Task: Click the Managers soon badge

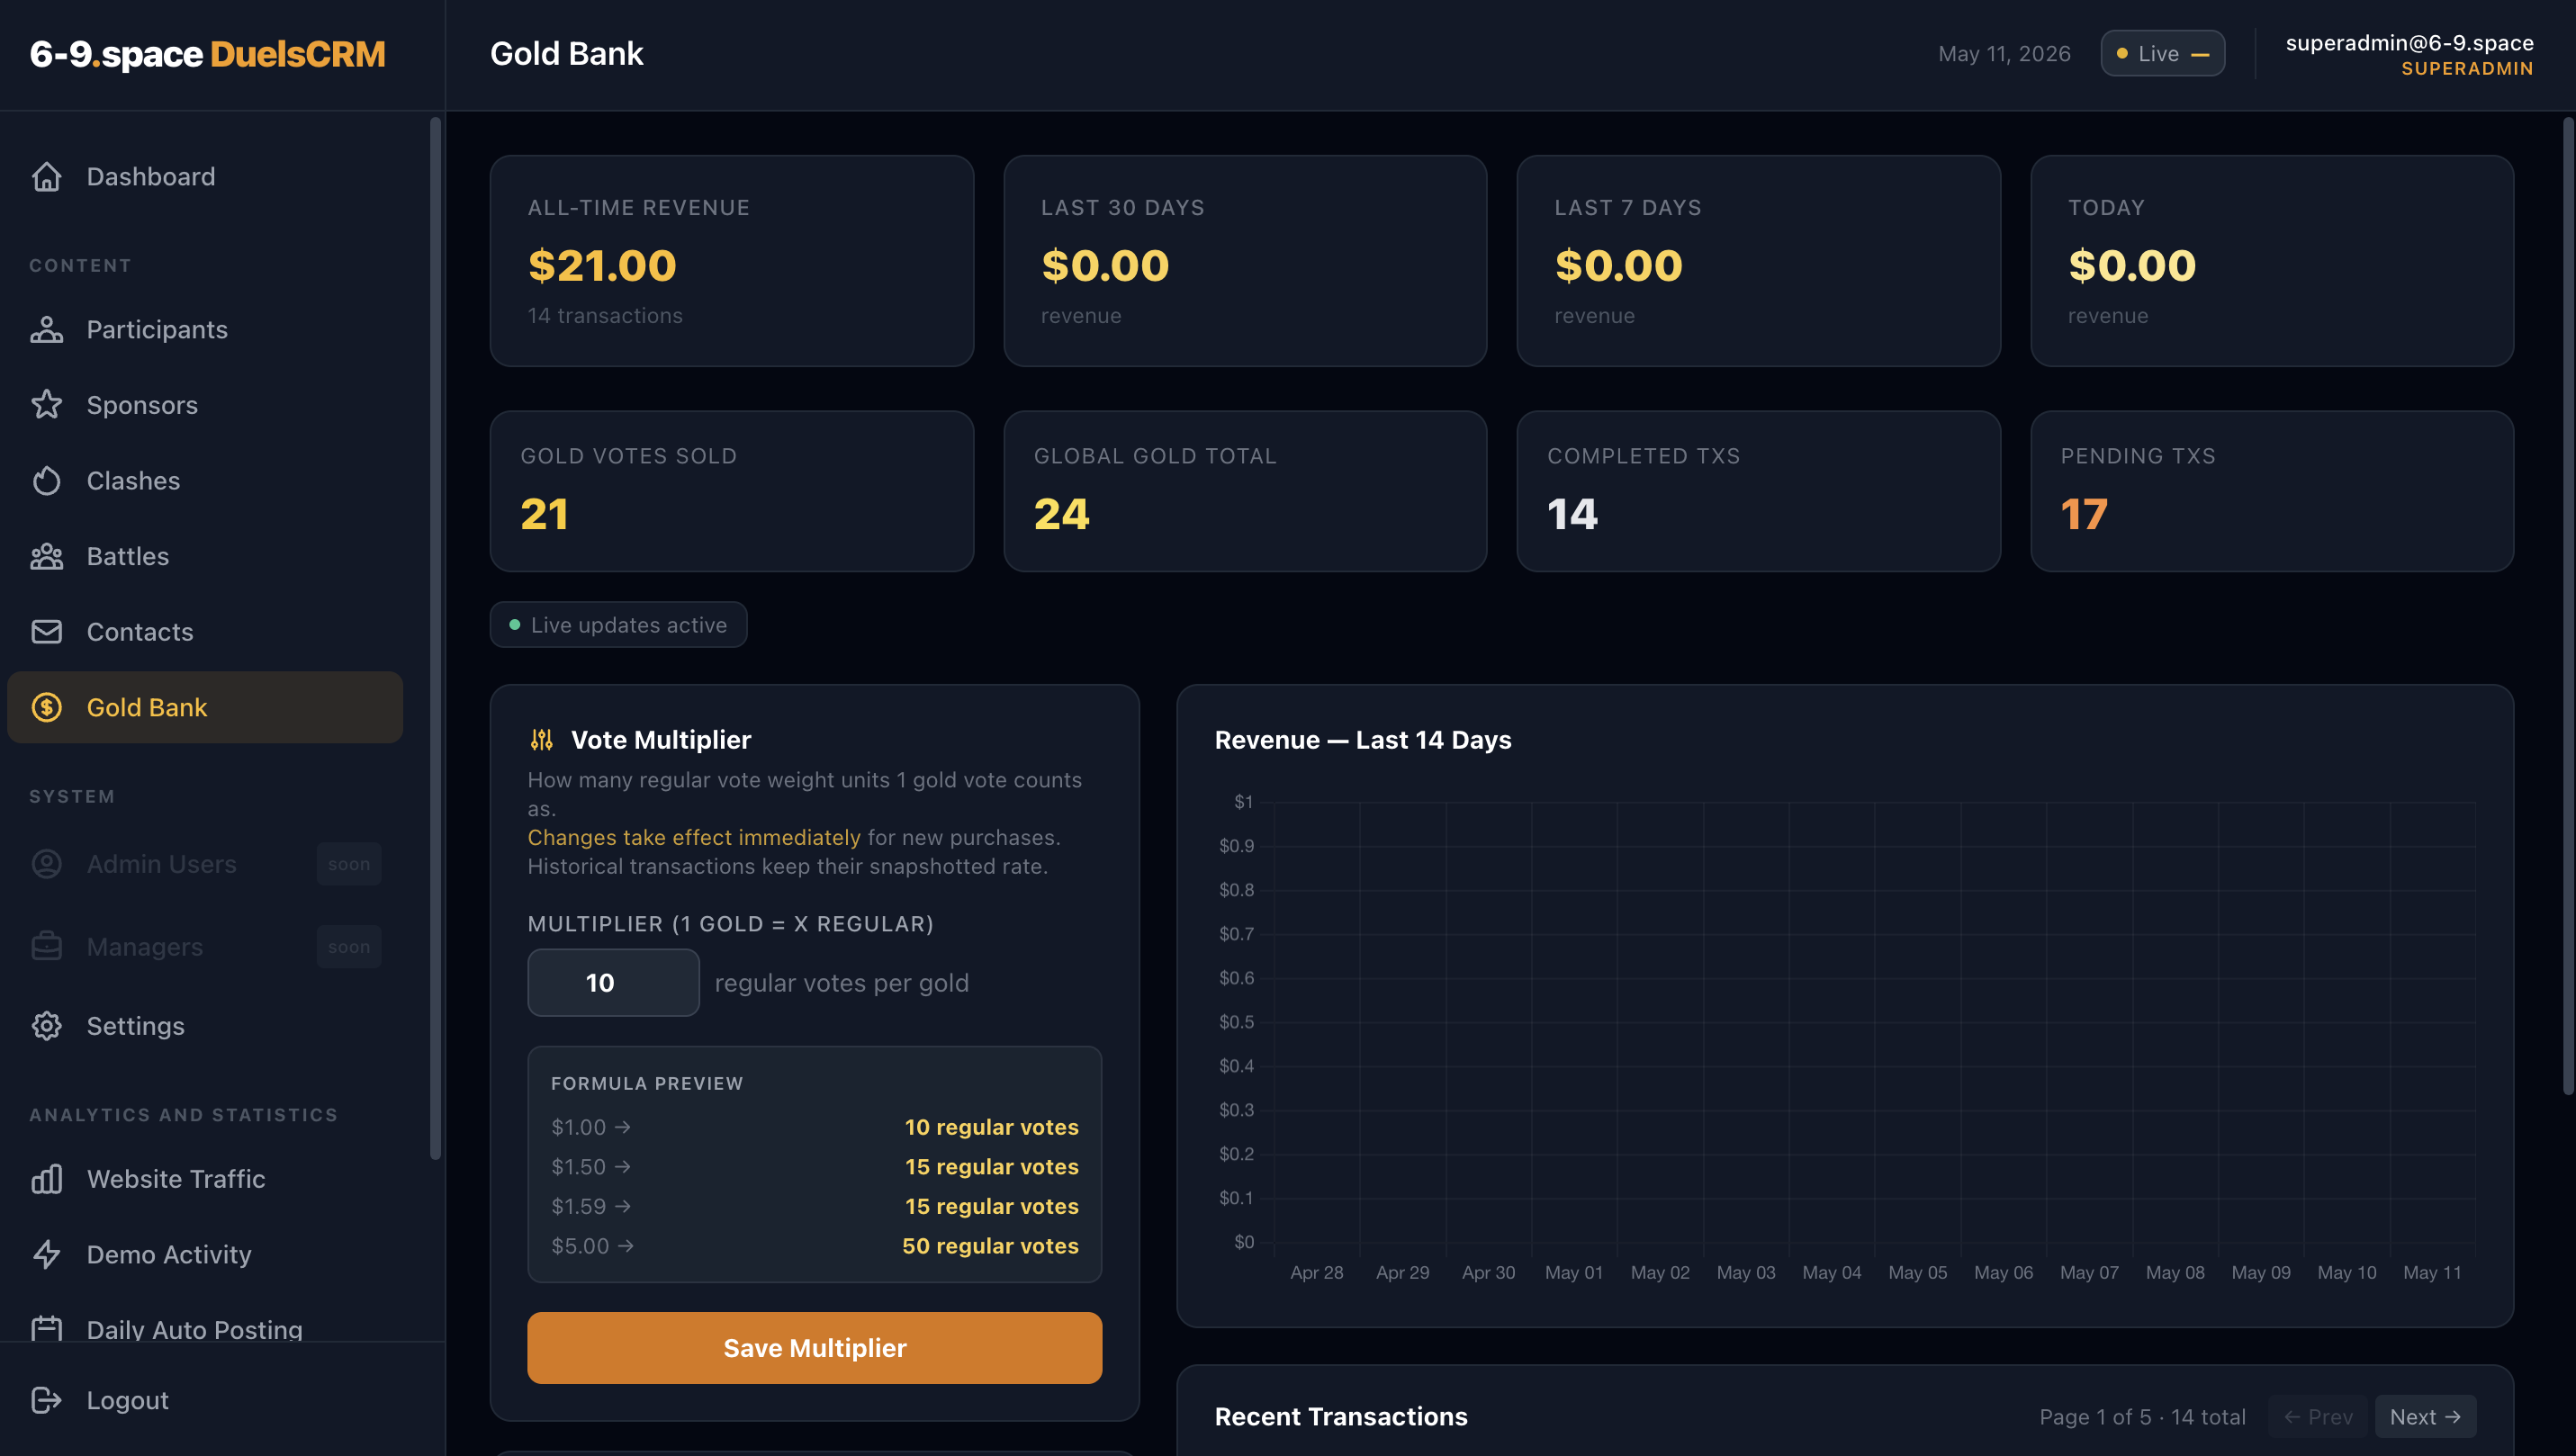Action: (349, 947)
